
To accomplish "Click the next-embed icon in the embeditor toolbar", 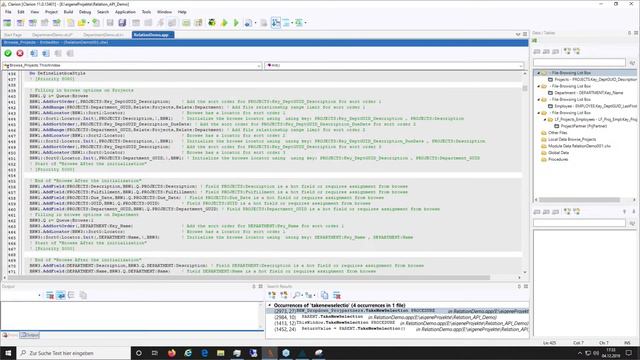I will pyautogui.click(x=46, y=53).
